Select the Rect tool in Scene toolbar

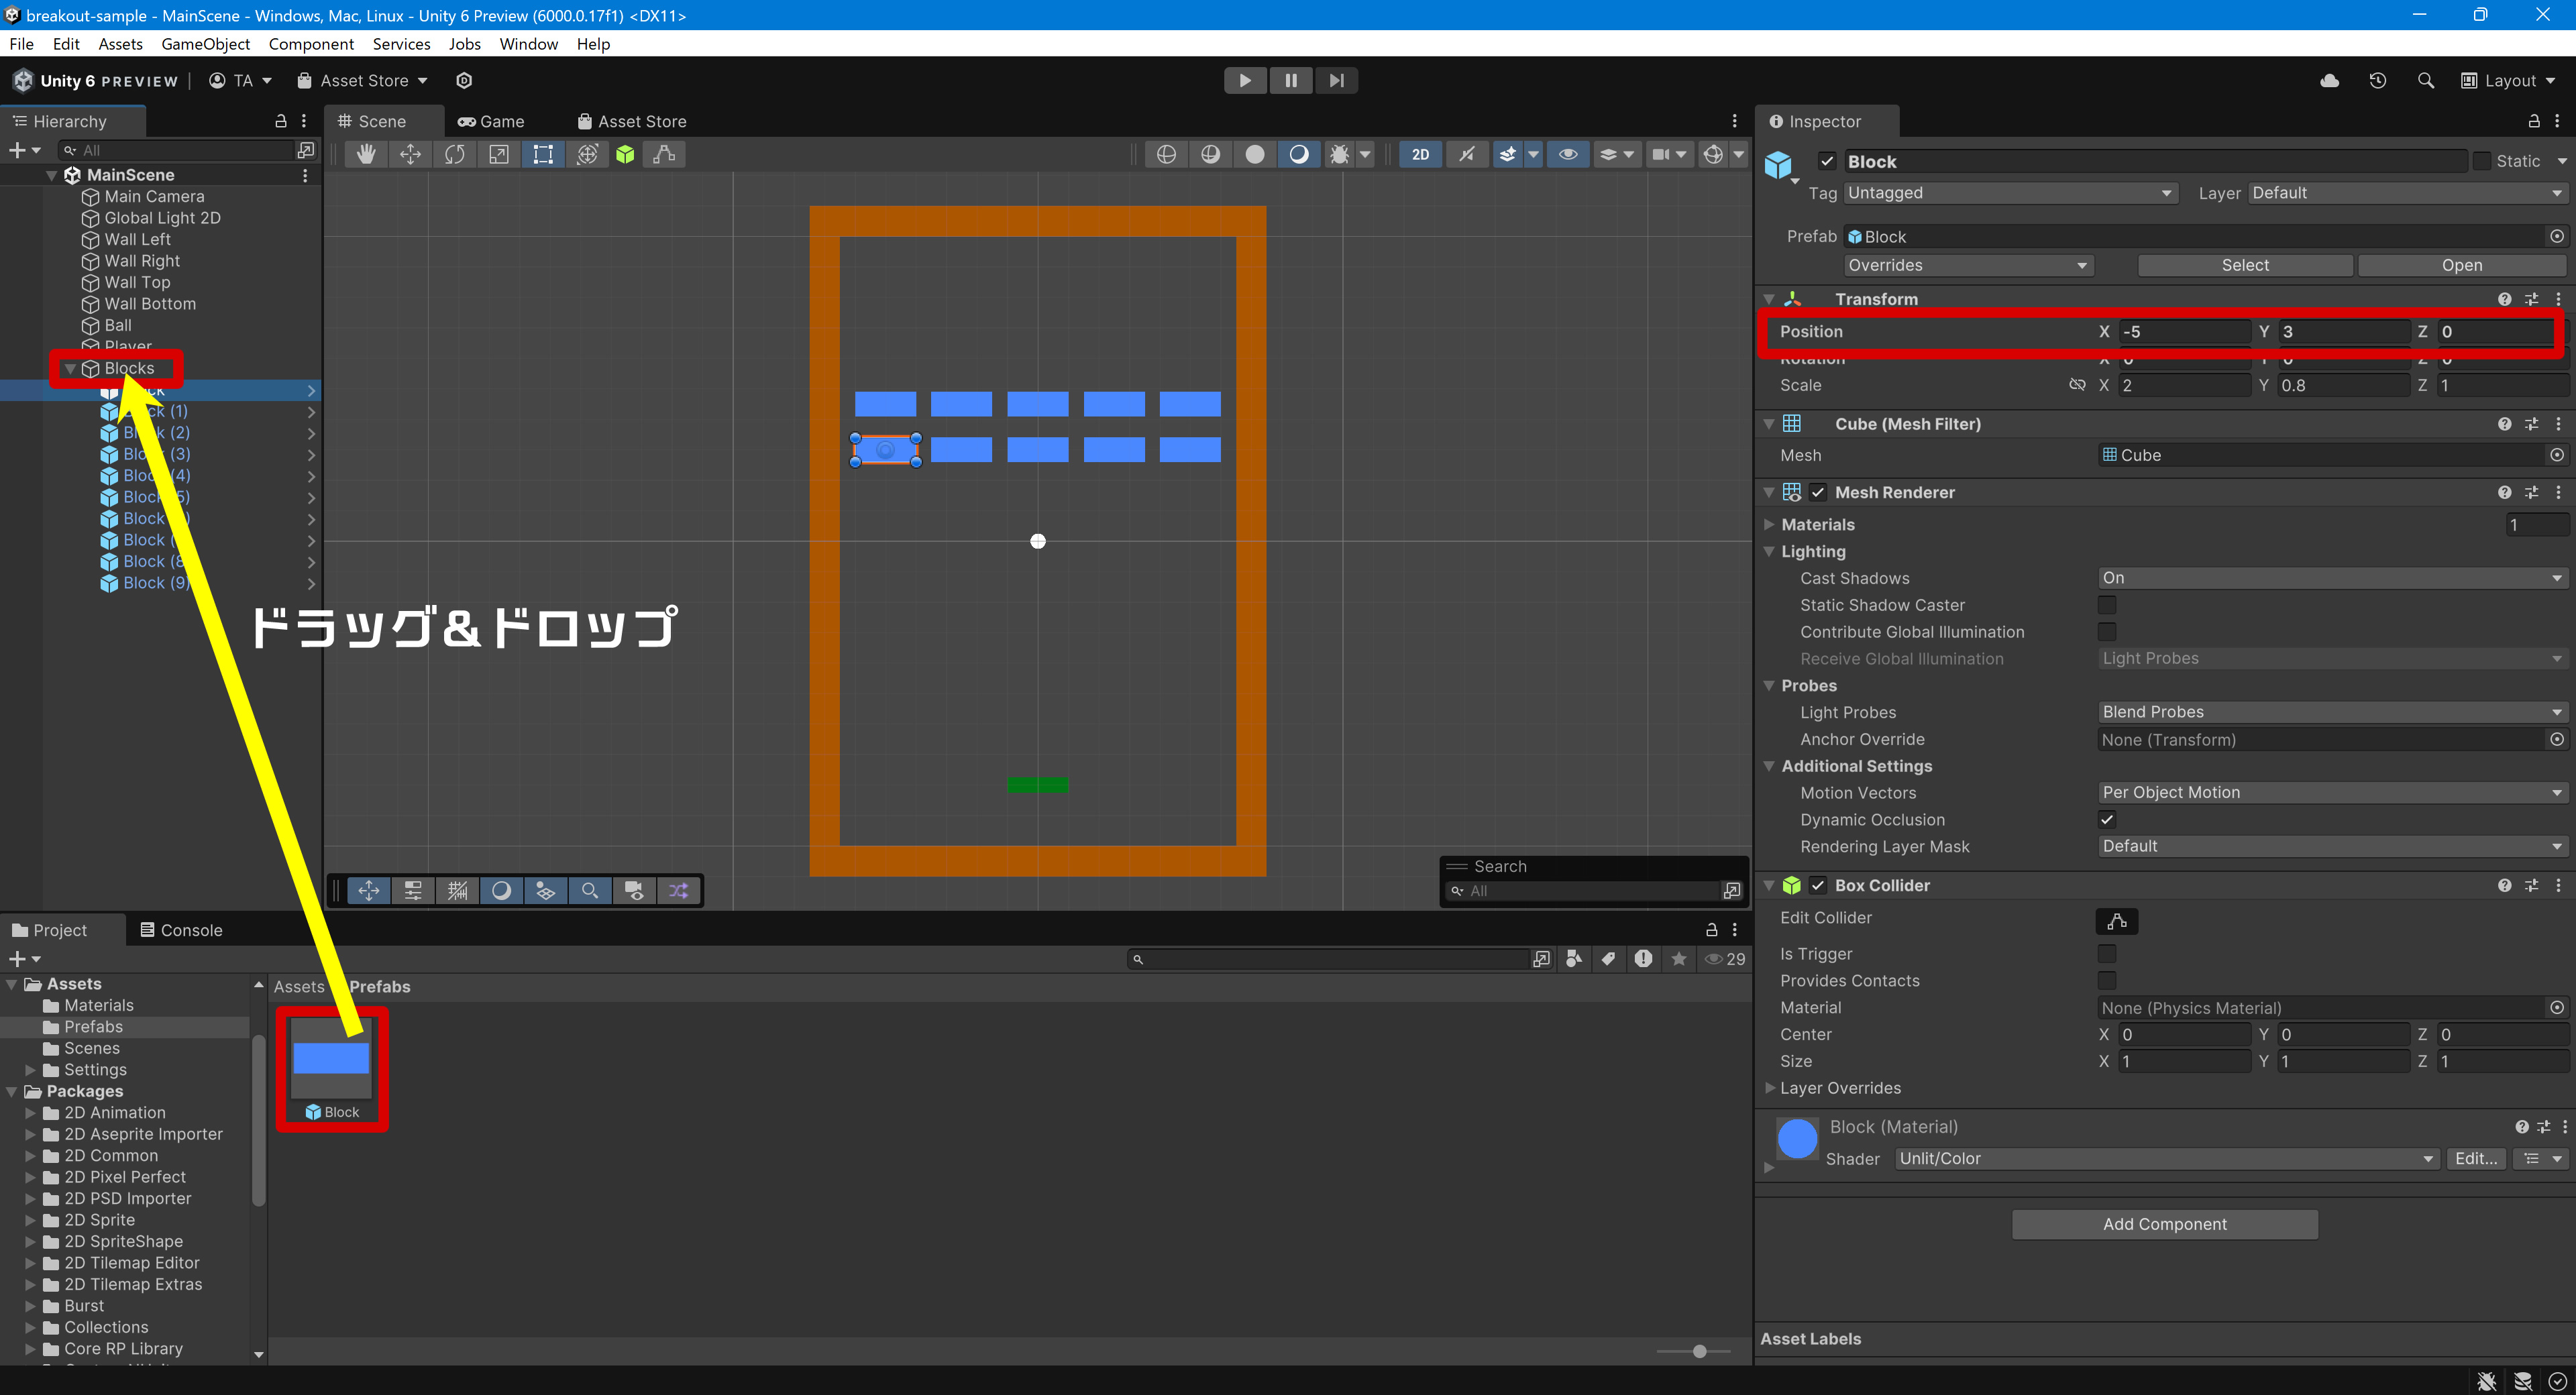pyautogui.click(x=542, y=154)
